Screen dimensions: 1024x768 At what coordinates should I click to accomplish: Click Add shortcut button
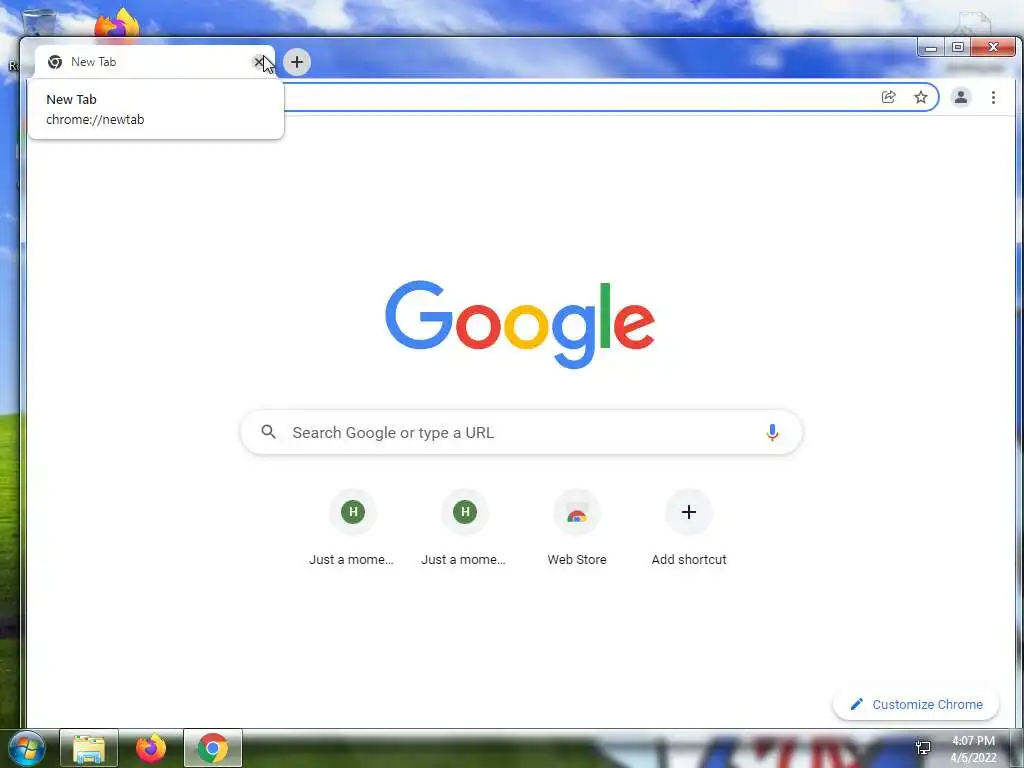[x=689, y=528]
